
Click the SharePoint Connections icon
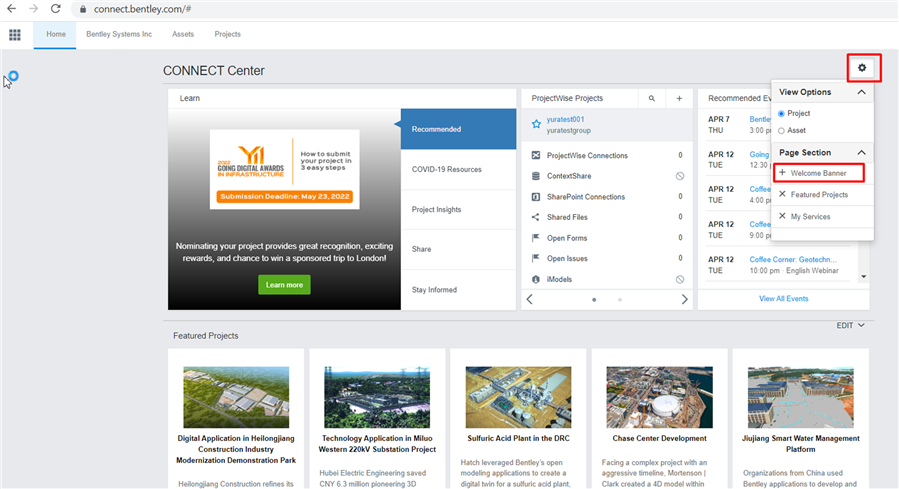[x=536, y=197]
